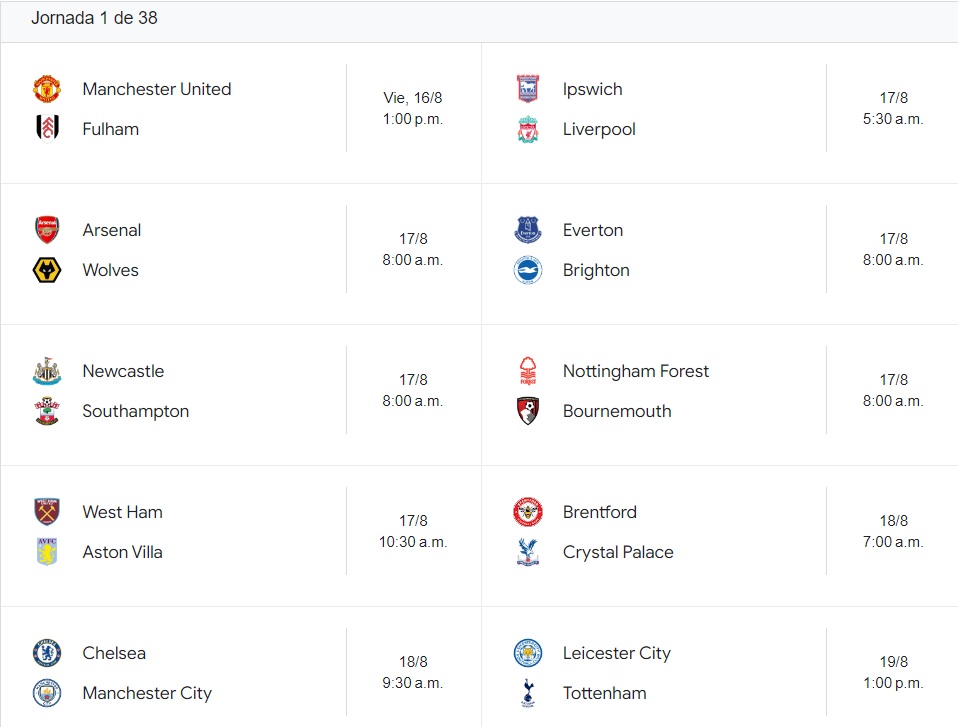This screenshot has width=958, height=727.
Task: Click the Brighton seagull logo
Action: [528, 270]
